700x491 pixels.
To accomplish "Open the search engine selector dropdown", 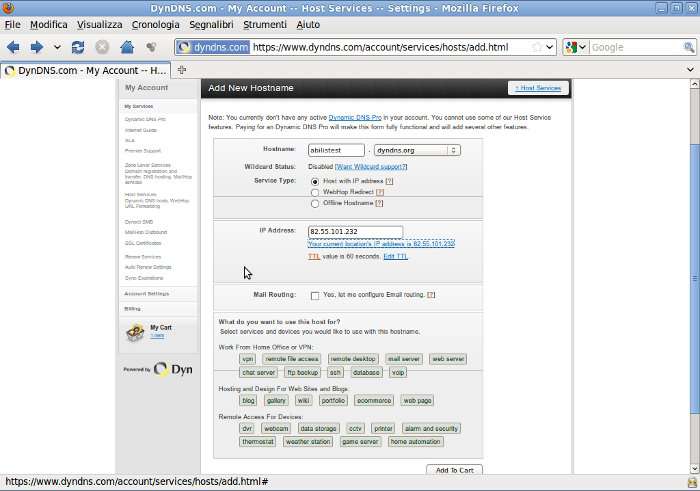I will (575, 47).
